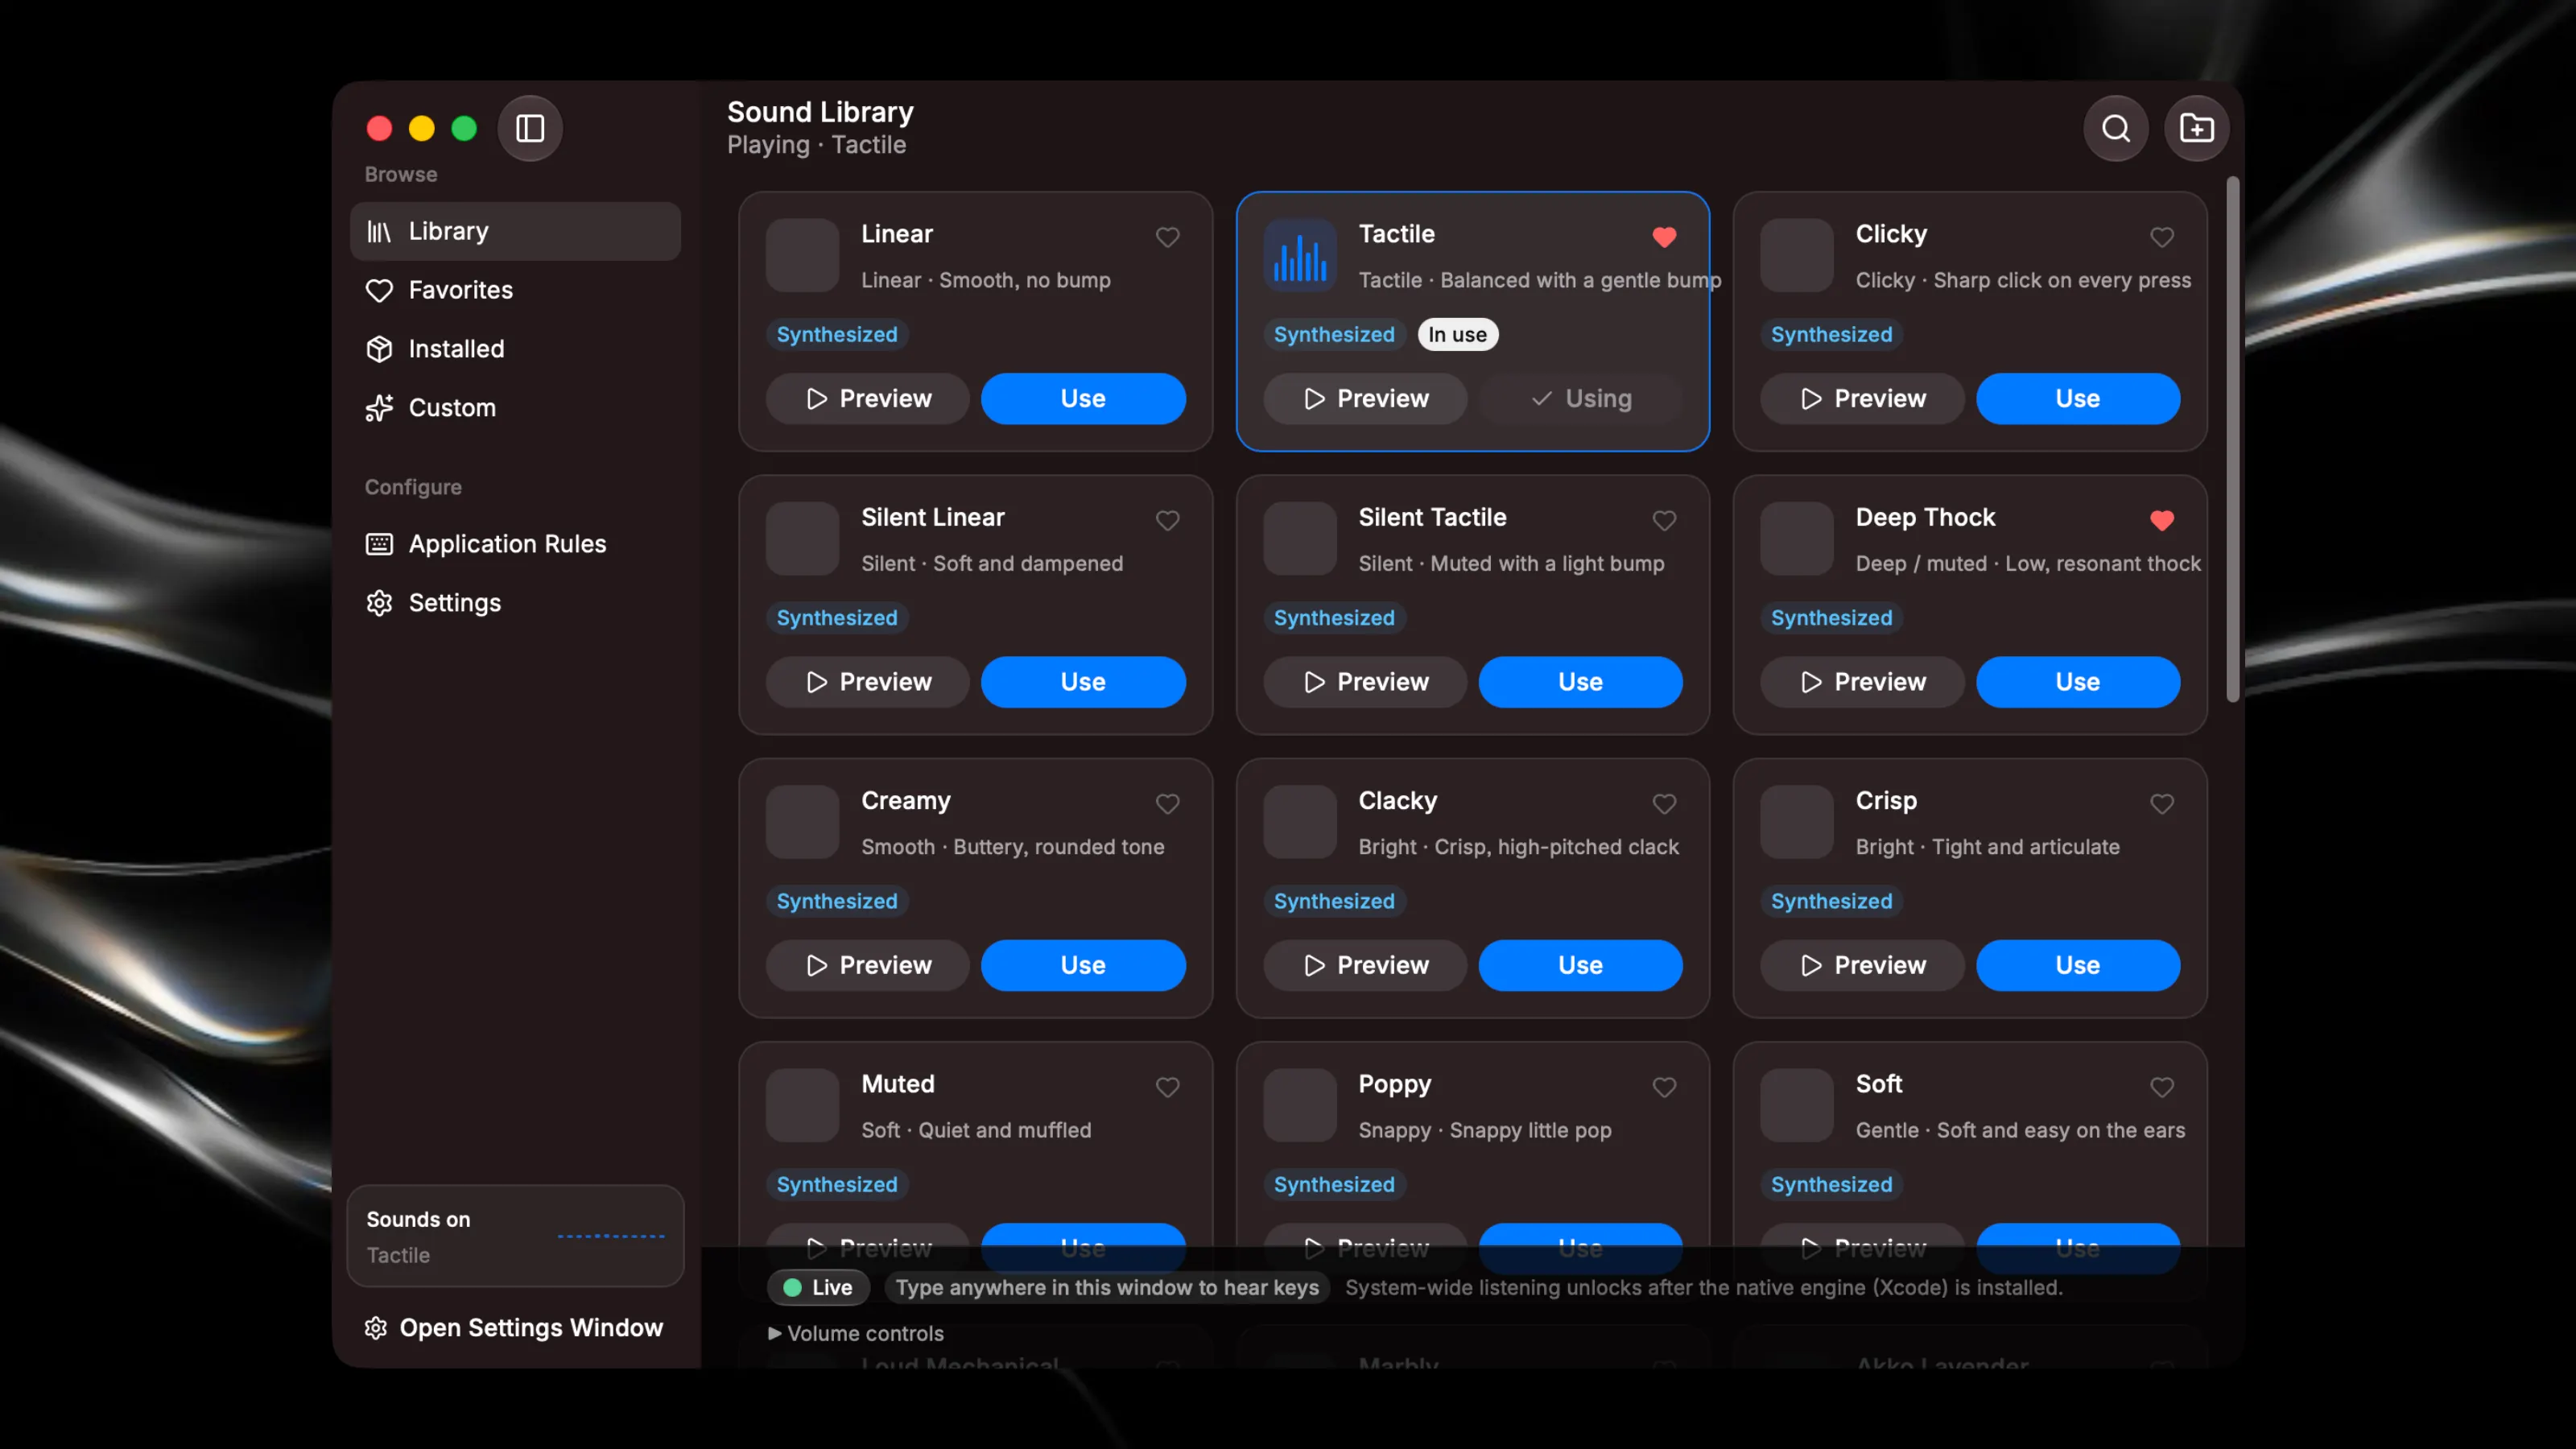Click the import folder plus icon
The image size is (2576, 1449).
2197,128
